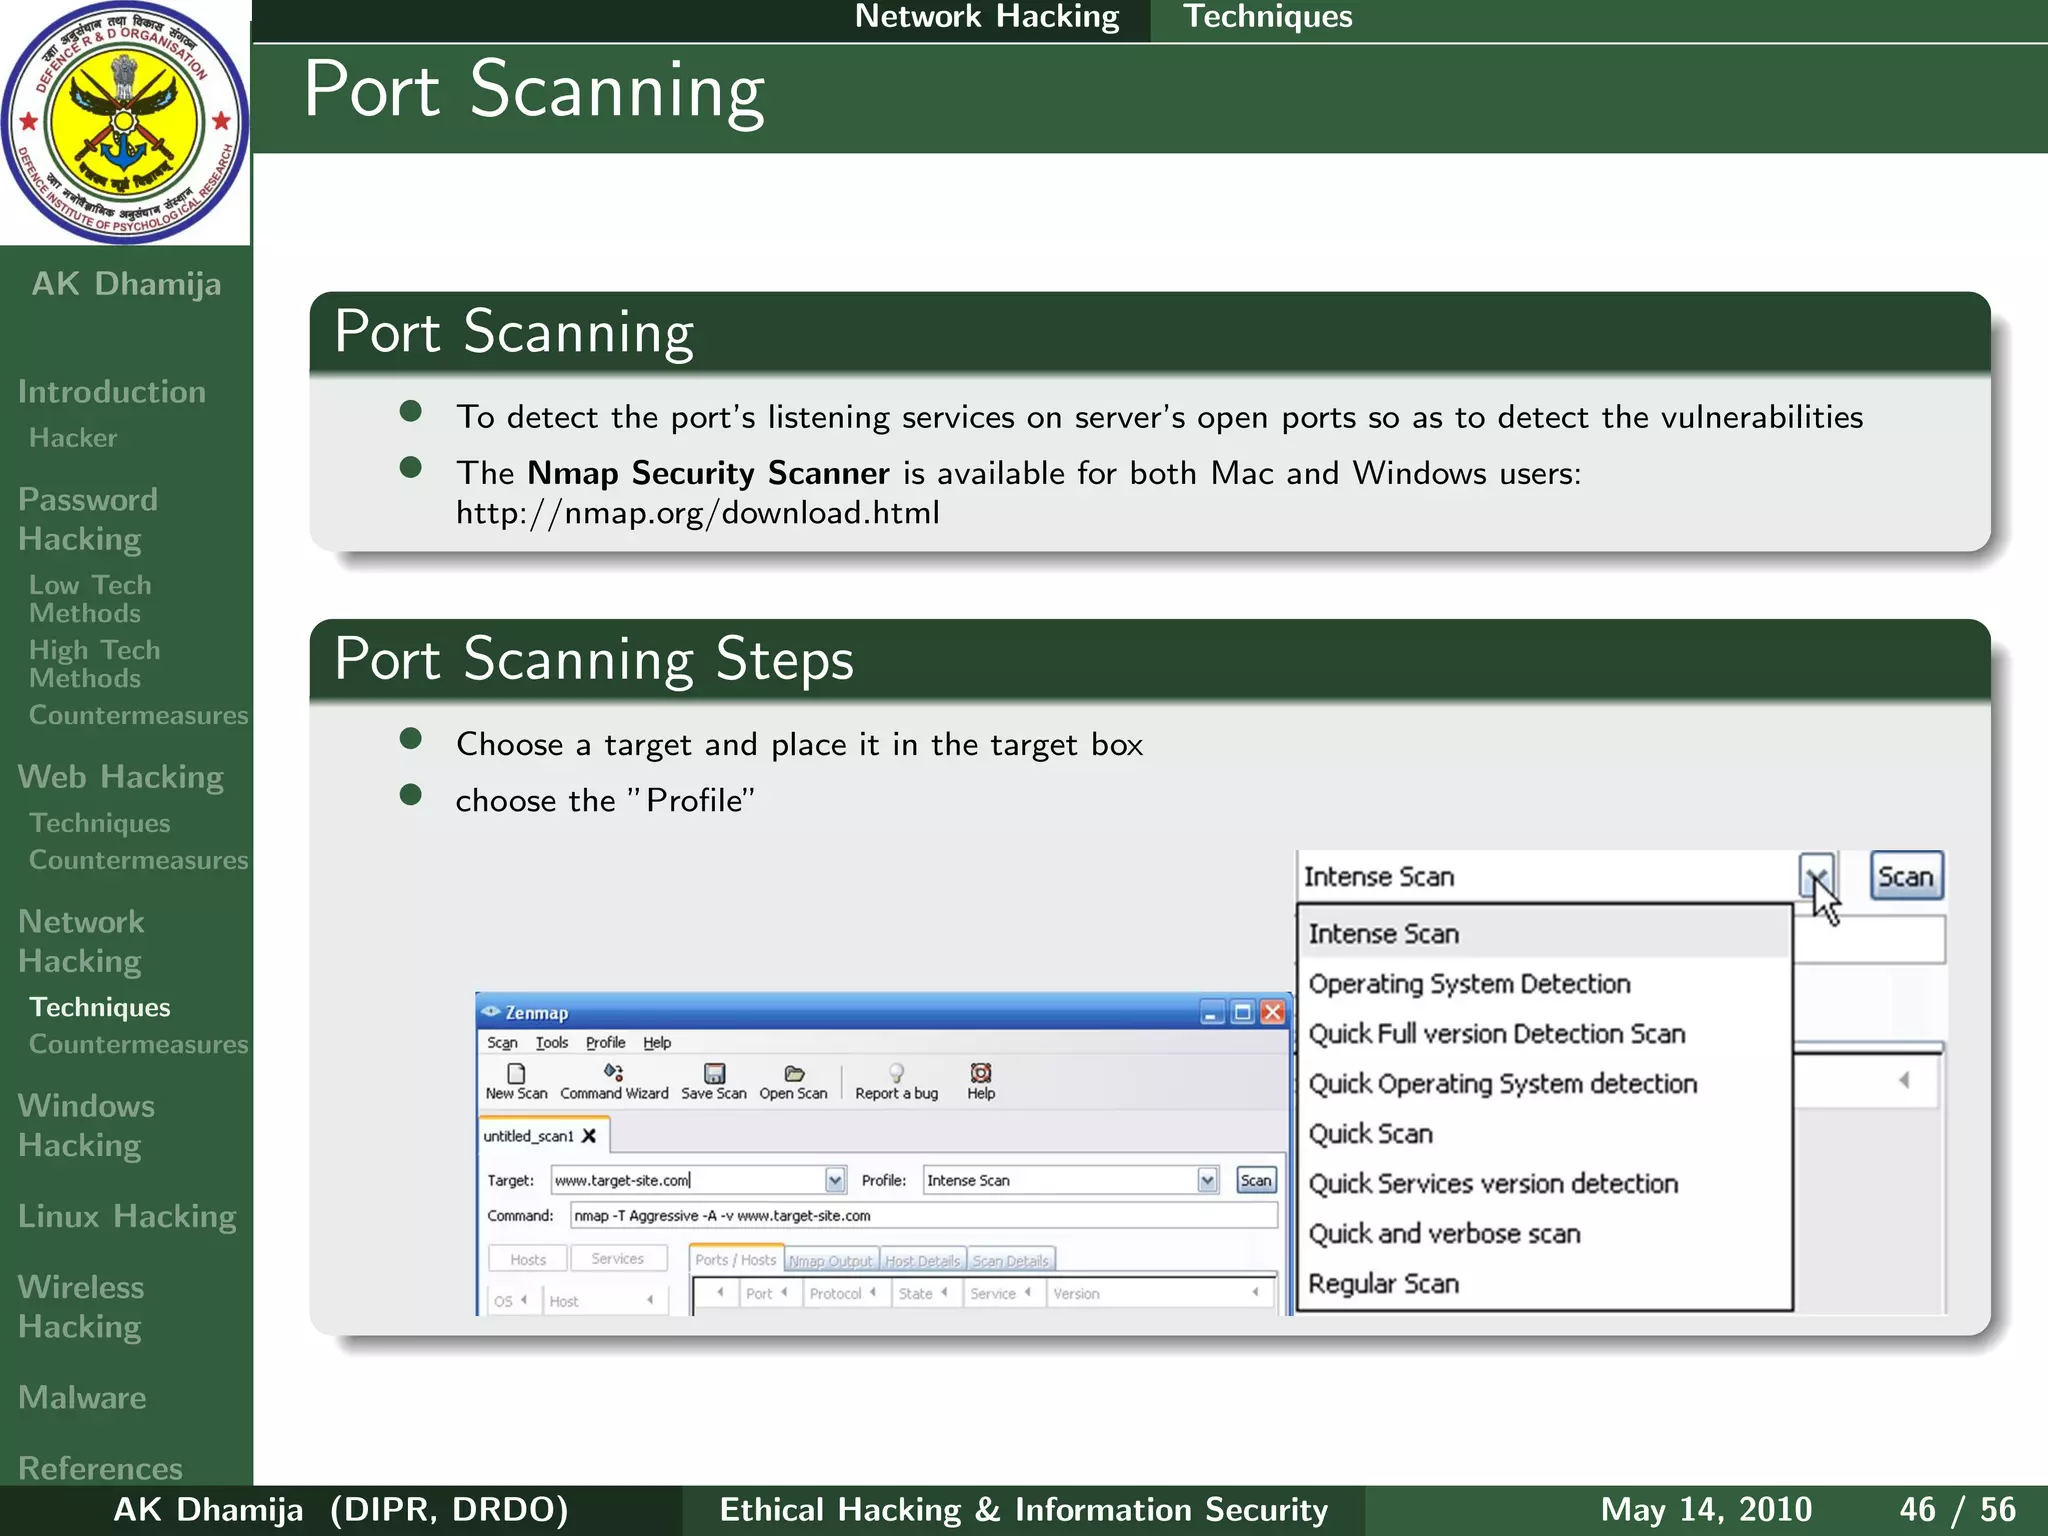Viewport: 2048px width, 1536px height.
Task: Click the Save Scan disk icon
Action: tap(714, 1074)
